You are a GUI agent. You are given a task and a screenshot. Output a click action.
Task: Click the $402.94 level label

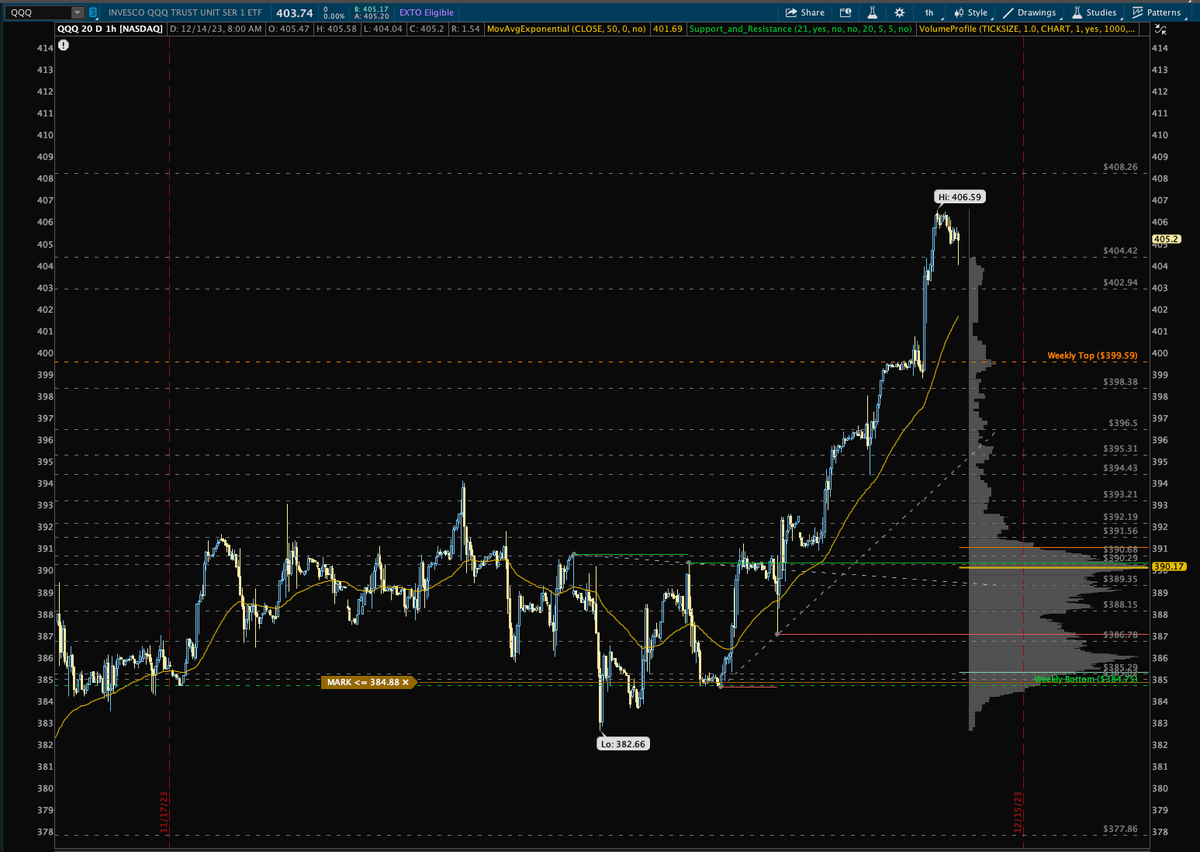pos(1120,282)
